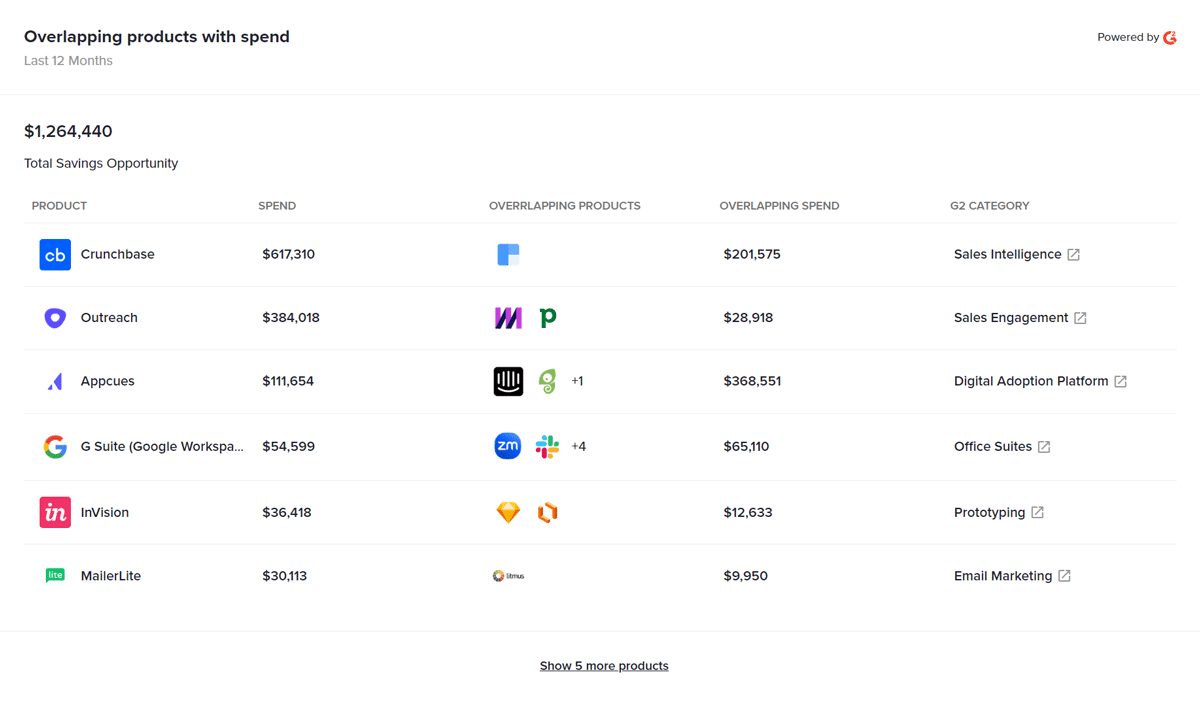Open the external link icon beside Digital Adoption Platform
The image size is (1200, 701).
pyautogui.click(x=1120, y=382)
